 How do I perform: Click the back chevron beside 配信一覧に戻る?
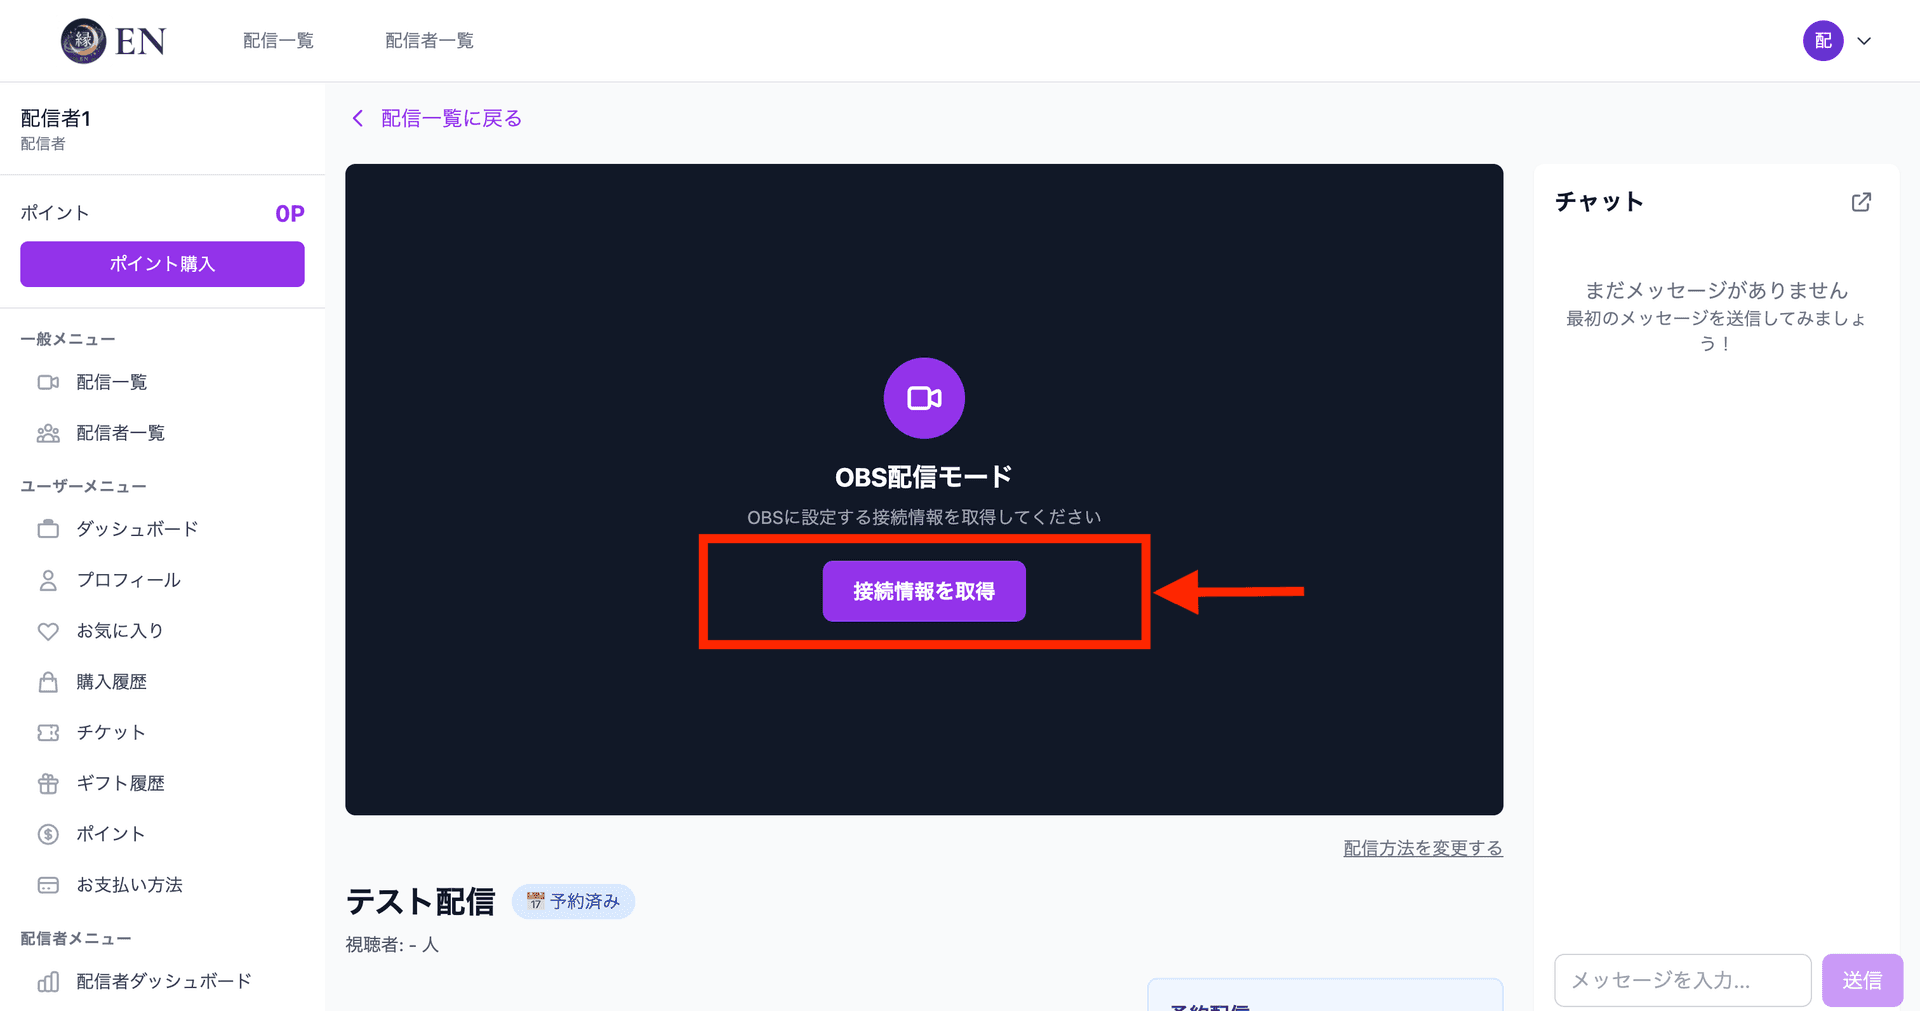pos(358,118)
